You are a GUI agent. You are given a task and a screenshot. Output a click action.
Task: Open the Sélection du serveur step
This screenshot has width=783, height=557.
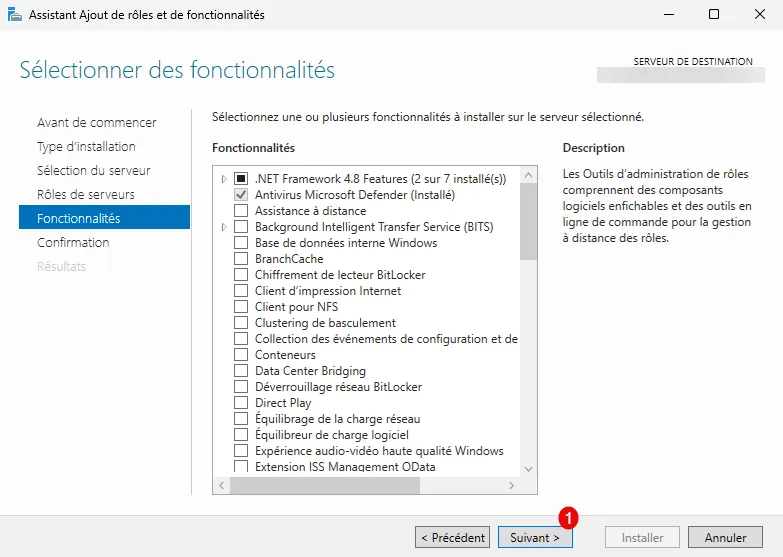click(93, 171)
